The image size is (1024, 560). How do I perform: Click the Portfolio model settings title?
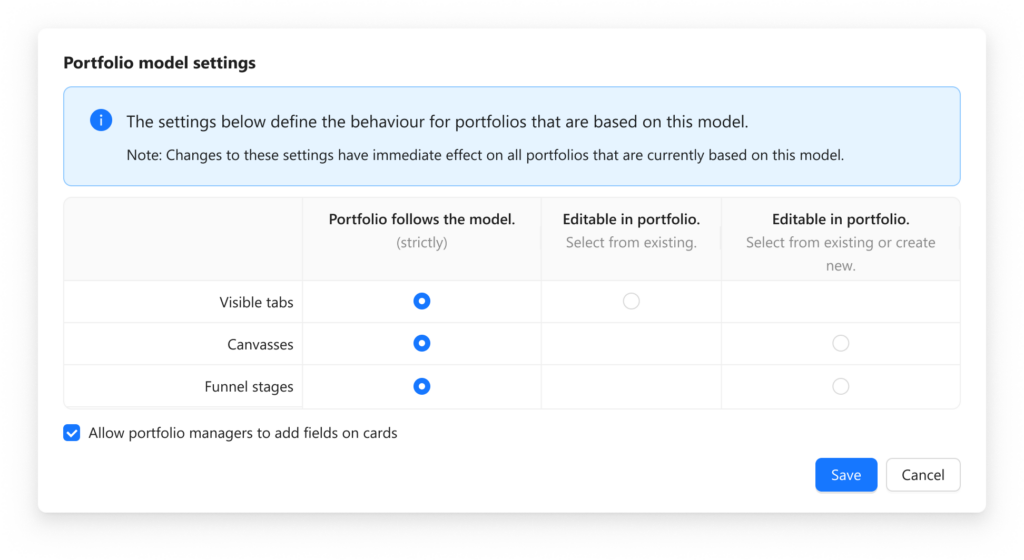pyautogui.click(x=159, y=63)
